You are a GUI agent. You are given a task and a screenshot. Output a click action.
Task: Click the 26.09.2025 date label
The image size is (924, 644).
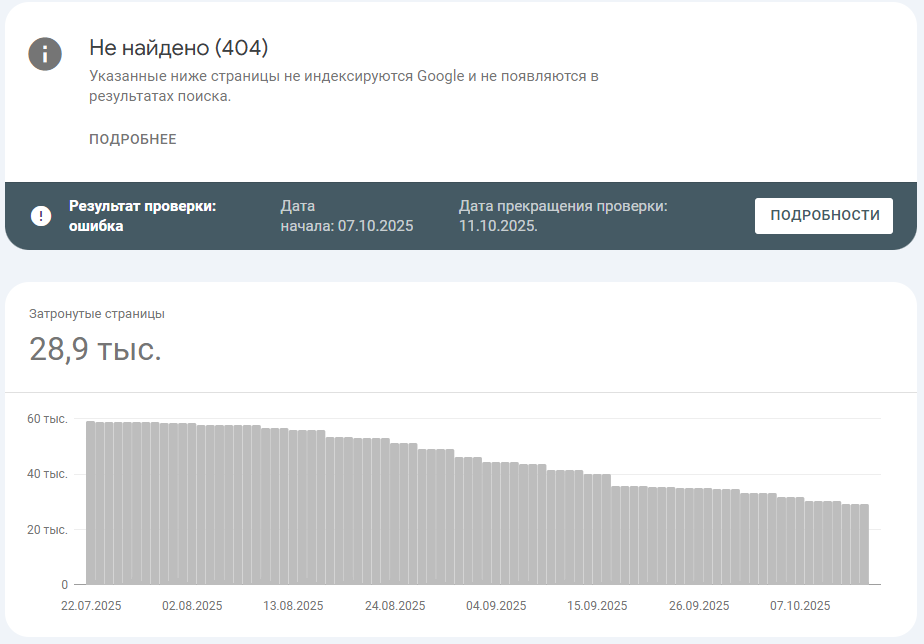tap(699, 606)
